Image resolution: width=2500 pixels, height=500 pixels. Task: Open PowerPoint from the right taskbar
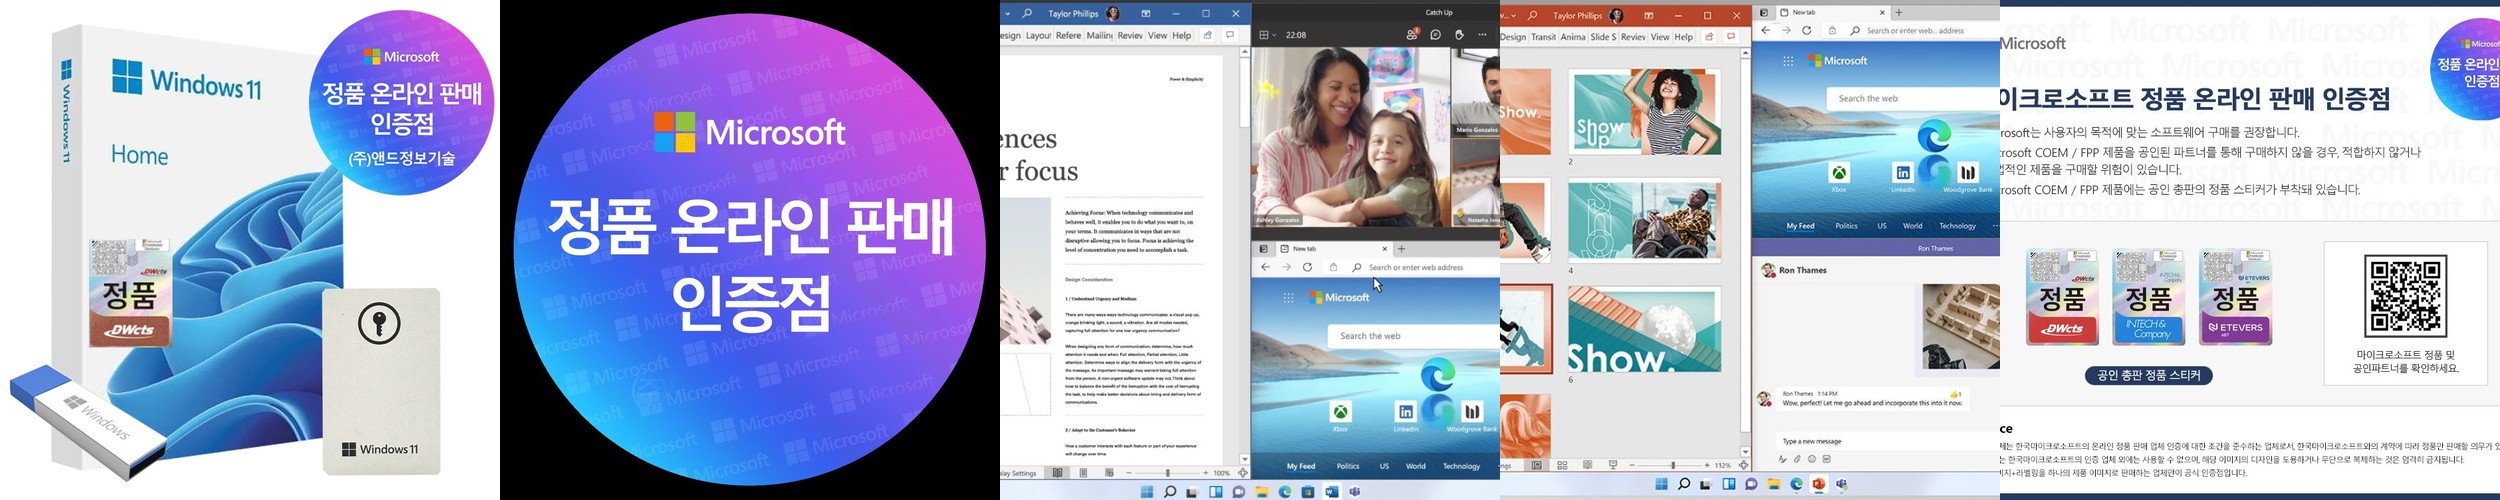click(x=1819, y=485)
